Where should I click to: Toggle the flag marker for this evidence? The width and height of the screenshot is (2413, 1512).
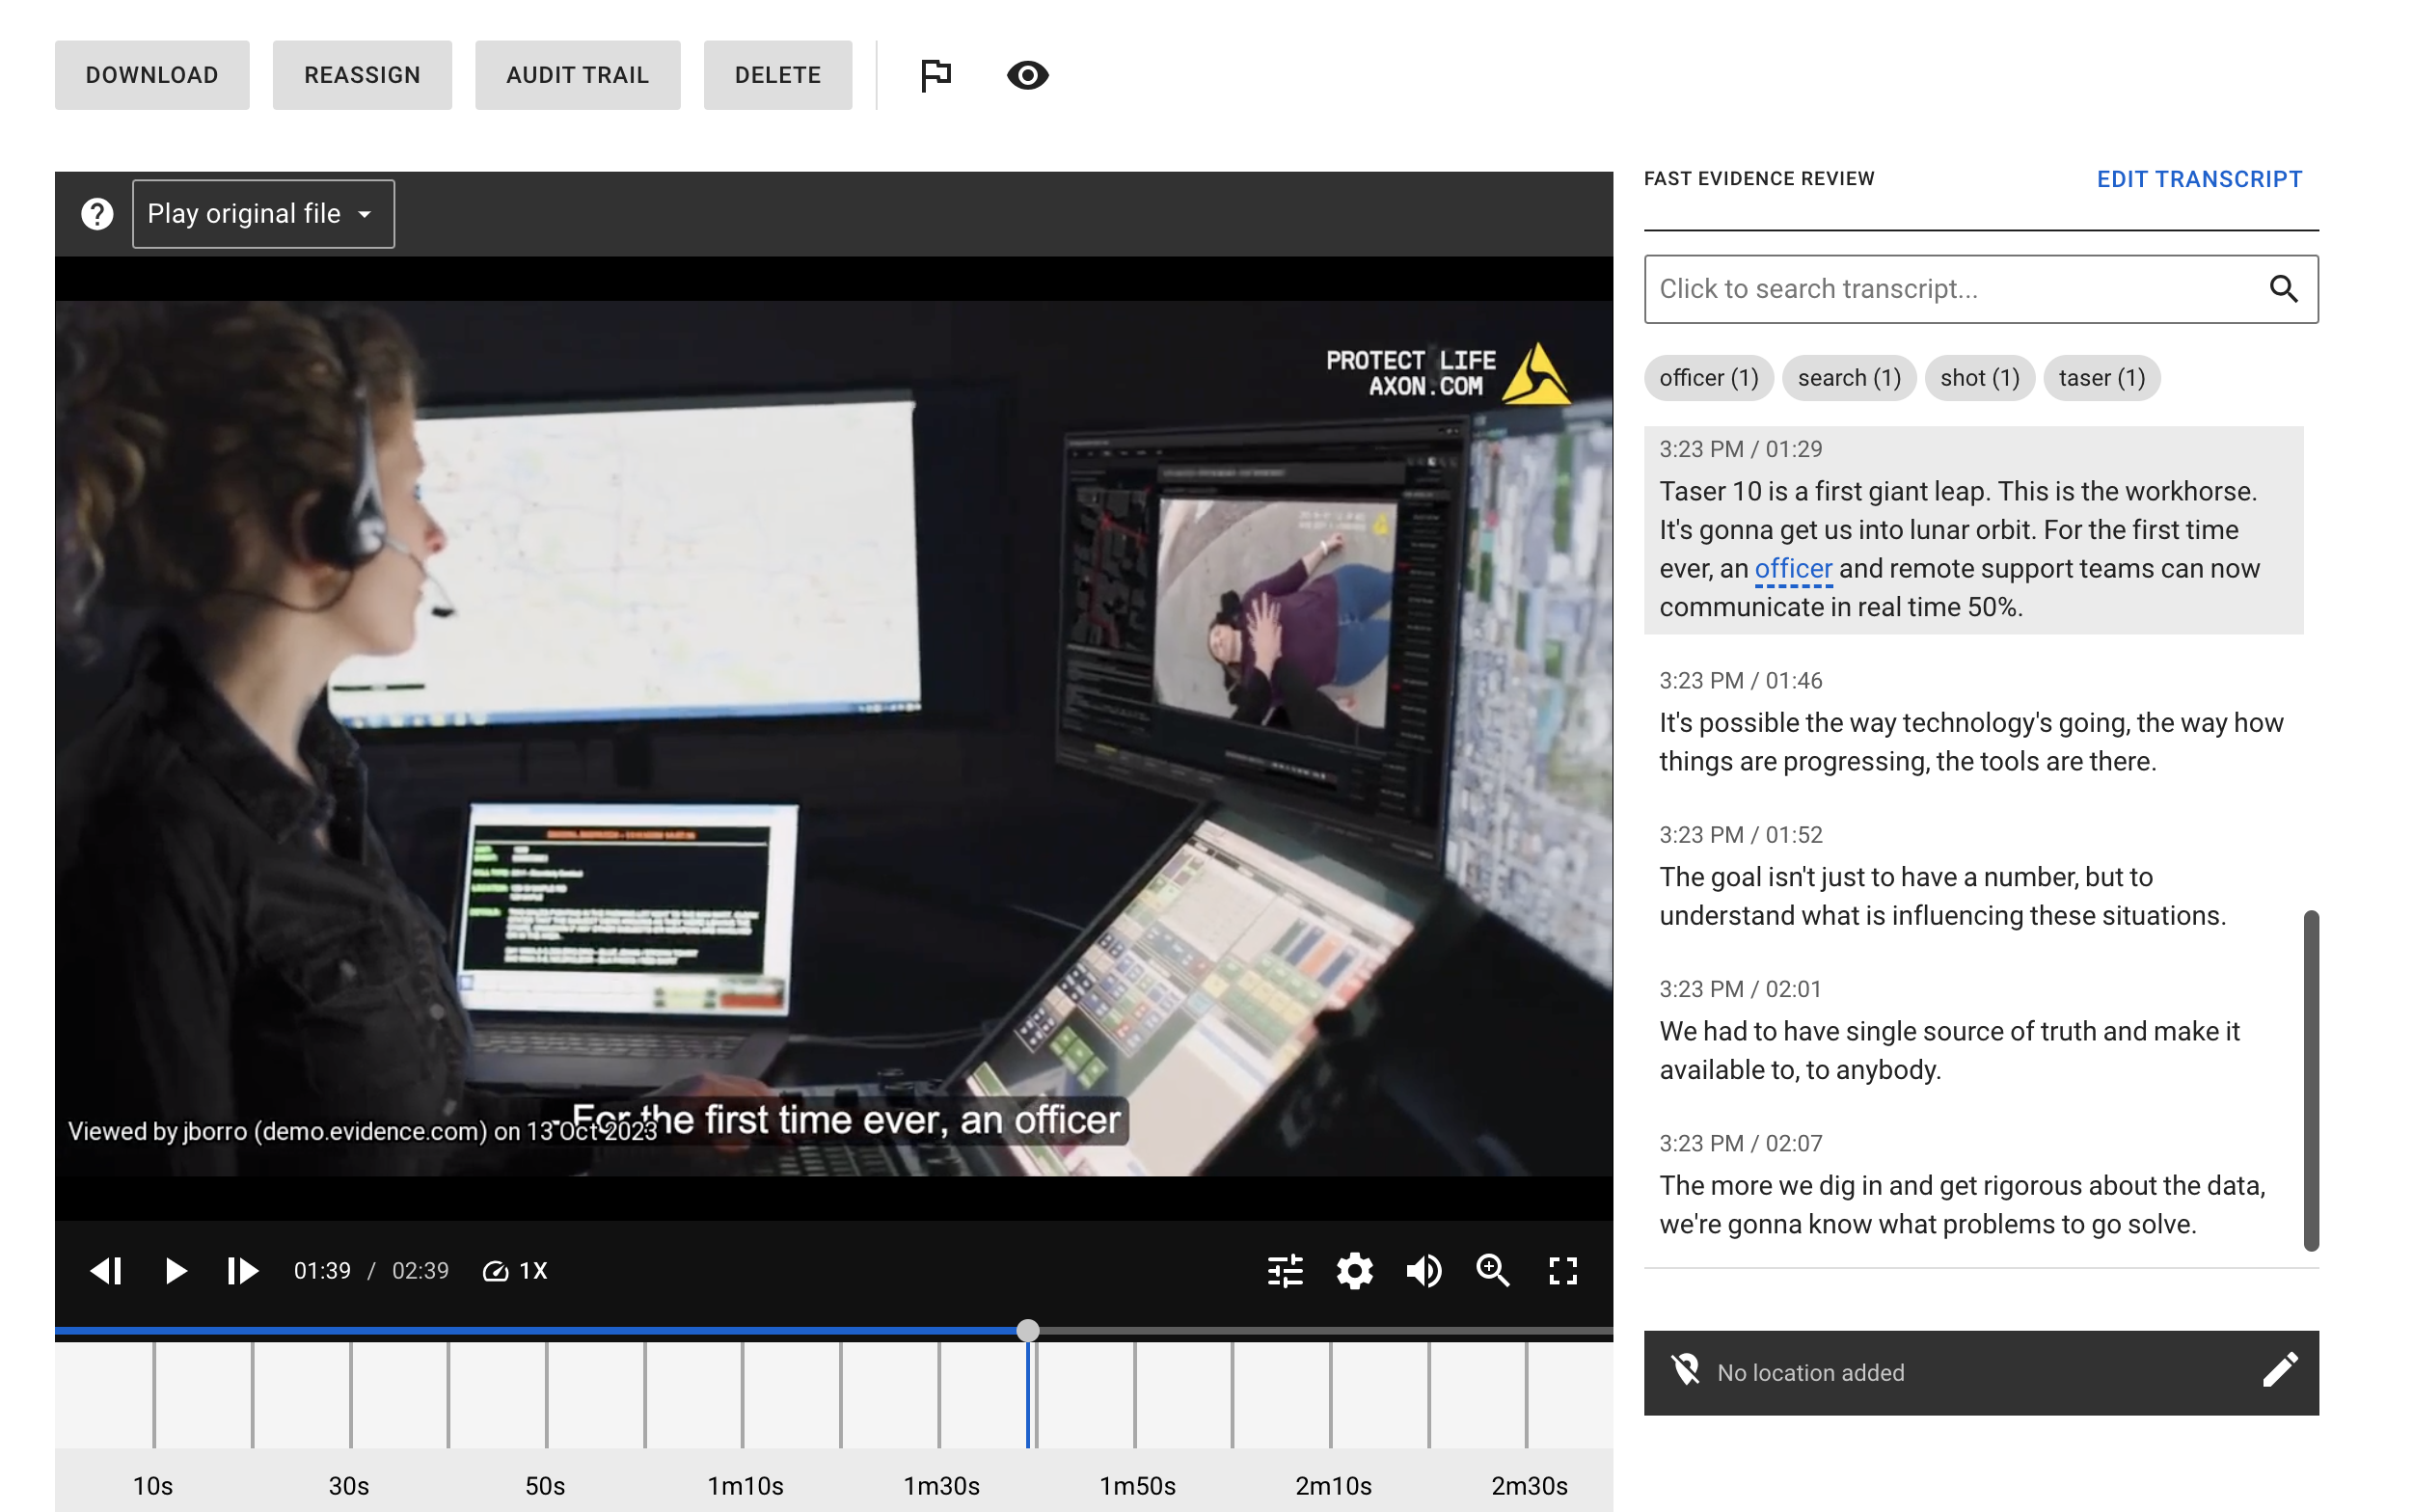[x=936, y=74]
